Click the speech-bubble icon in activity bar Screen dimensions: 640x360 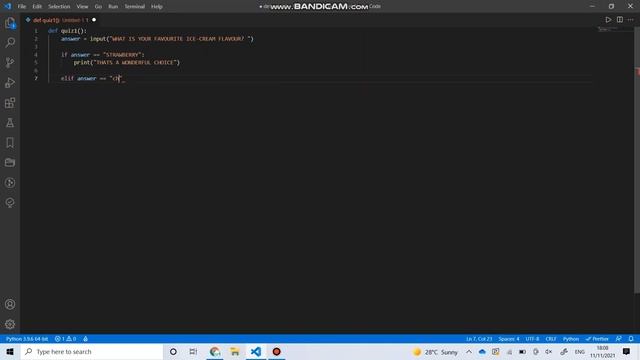click(10, 202)
